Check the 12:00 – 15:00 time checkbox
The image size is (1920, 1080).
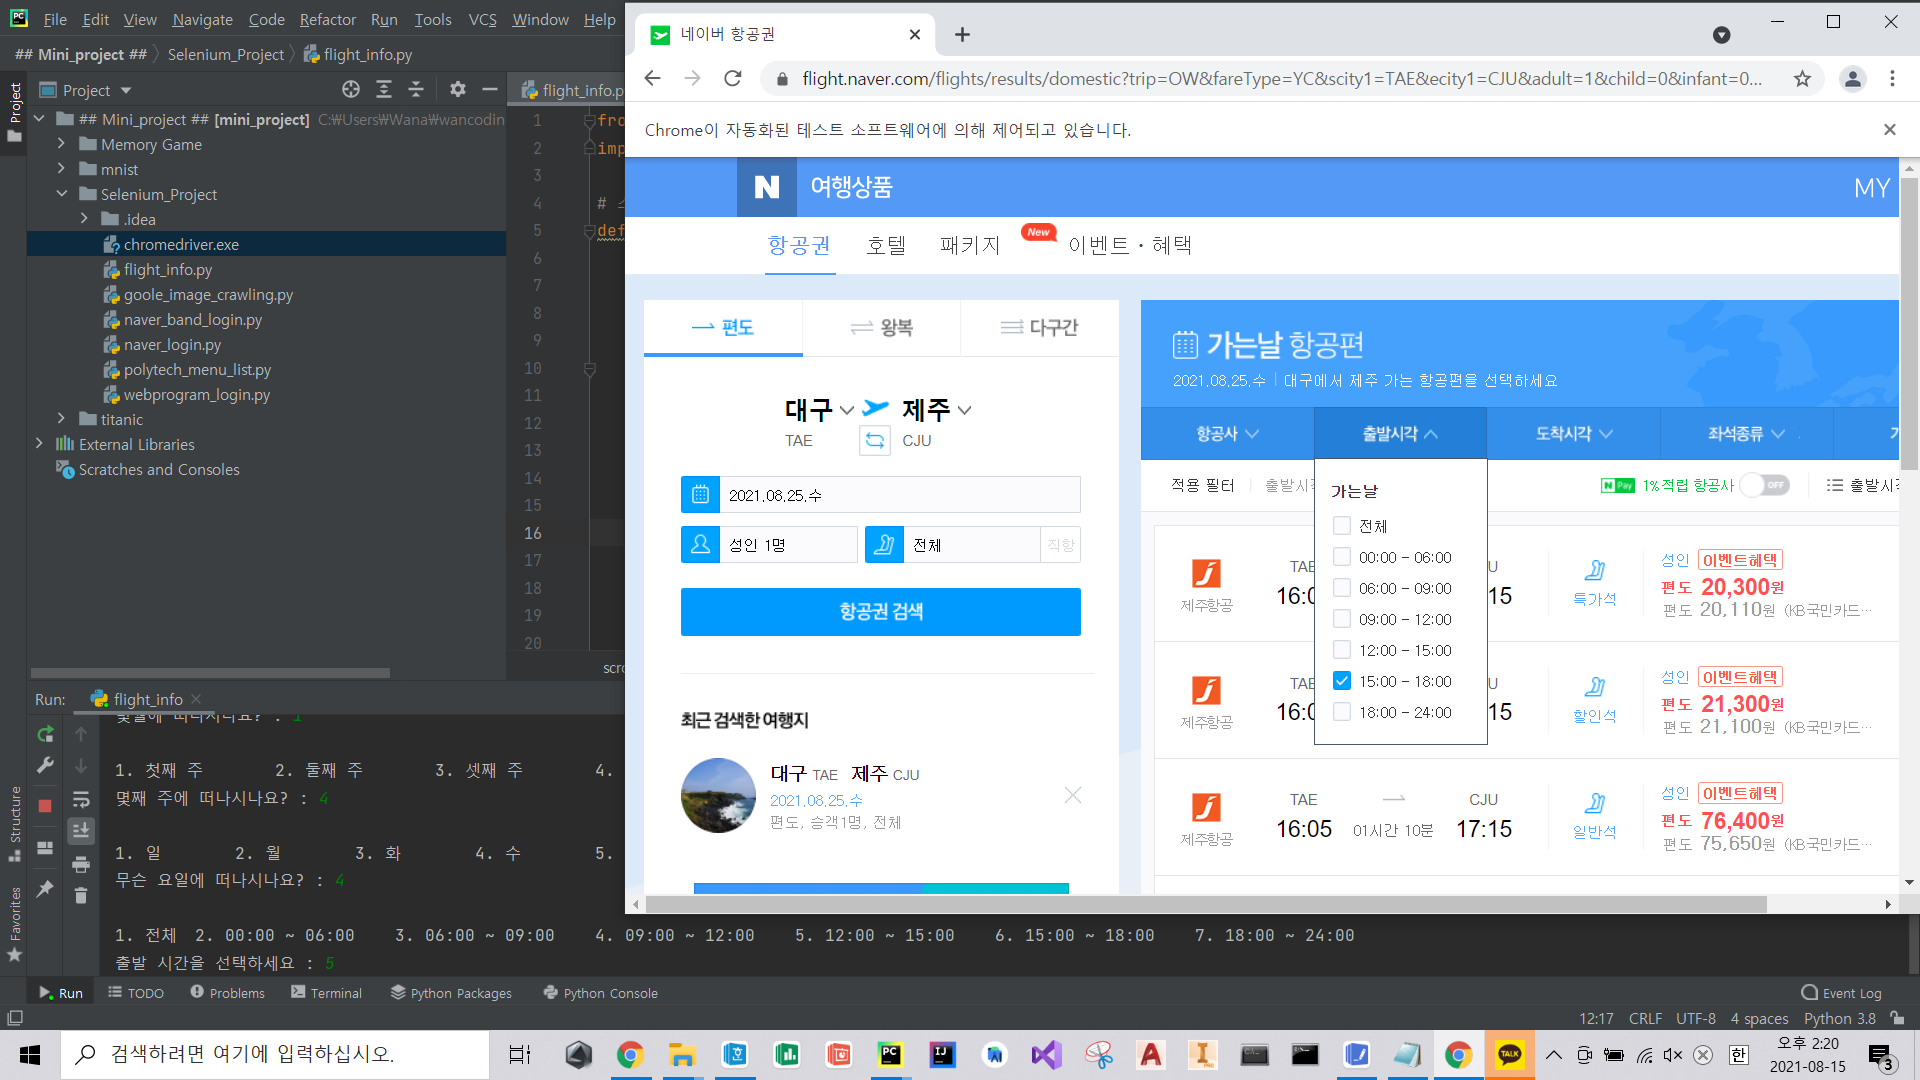[x=1342, y=650]
